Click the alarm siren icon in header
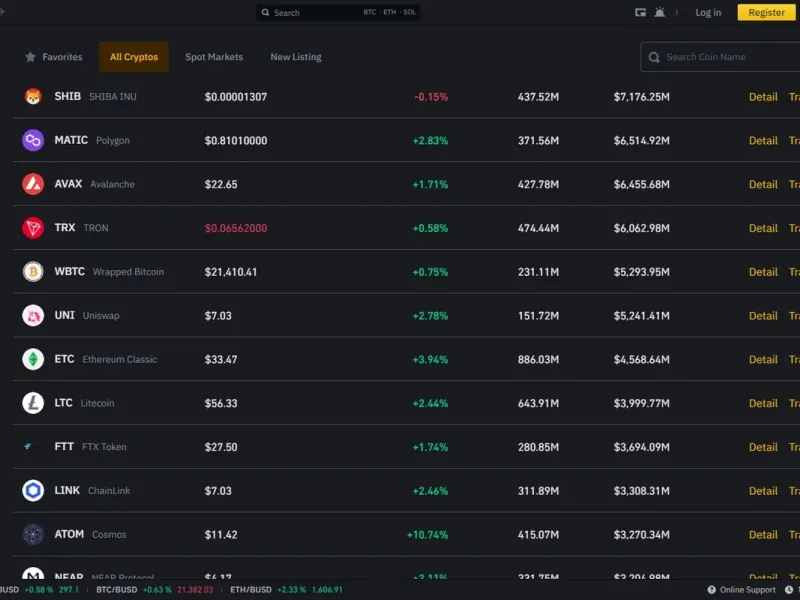This screenshot has height=600, width=800. [659, 13]
